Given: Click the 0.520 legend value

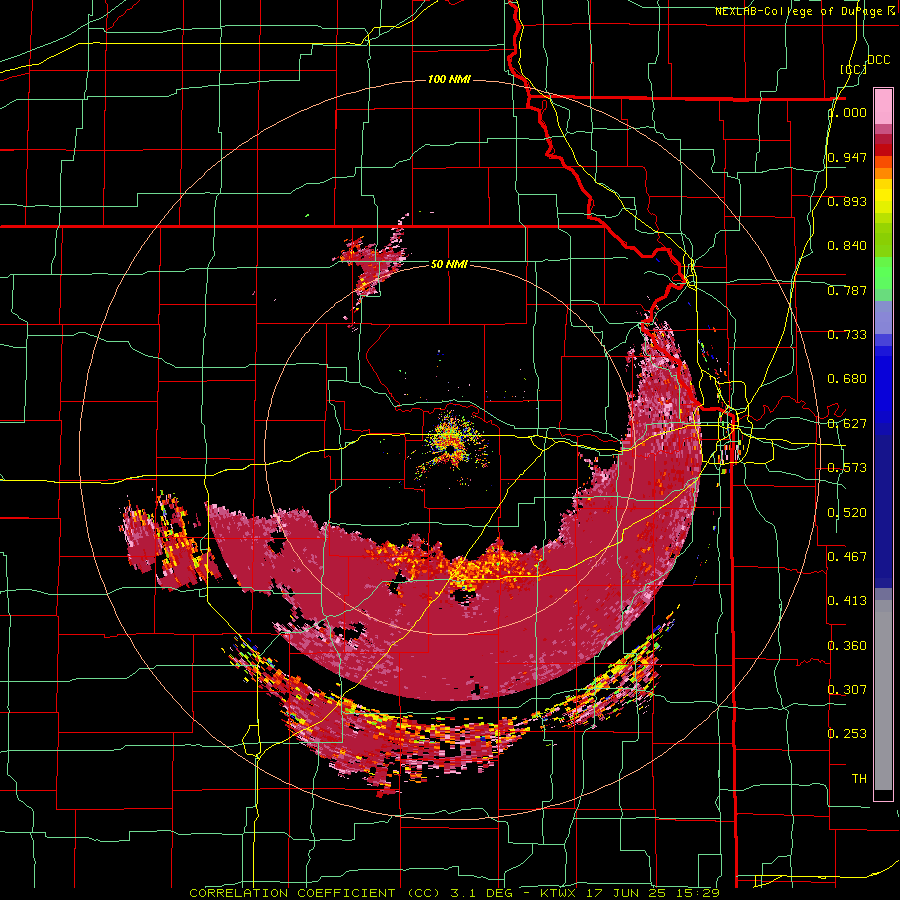Looking at the screenshot, I should (x=847, y=513).
